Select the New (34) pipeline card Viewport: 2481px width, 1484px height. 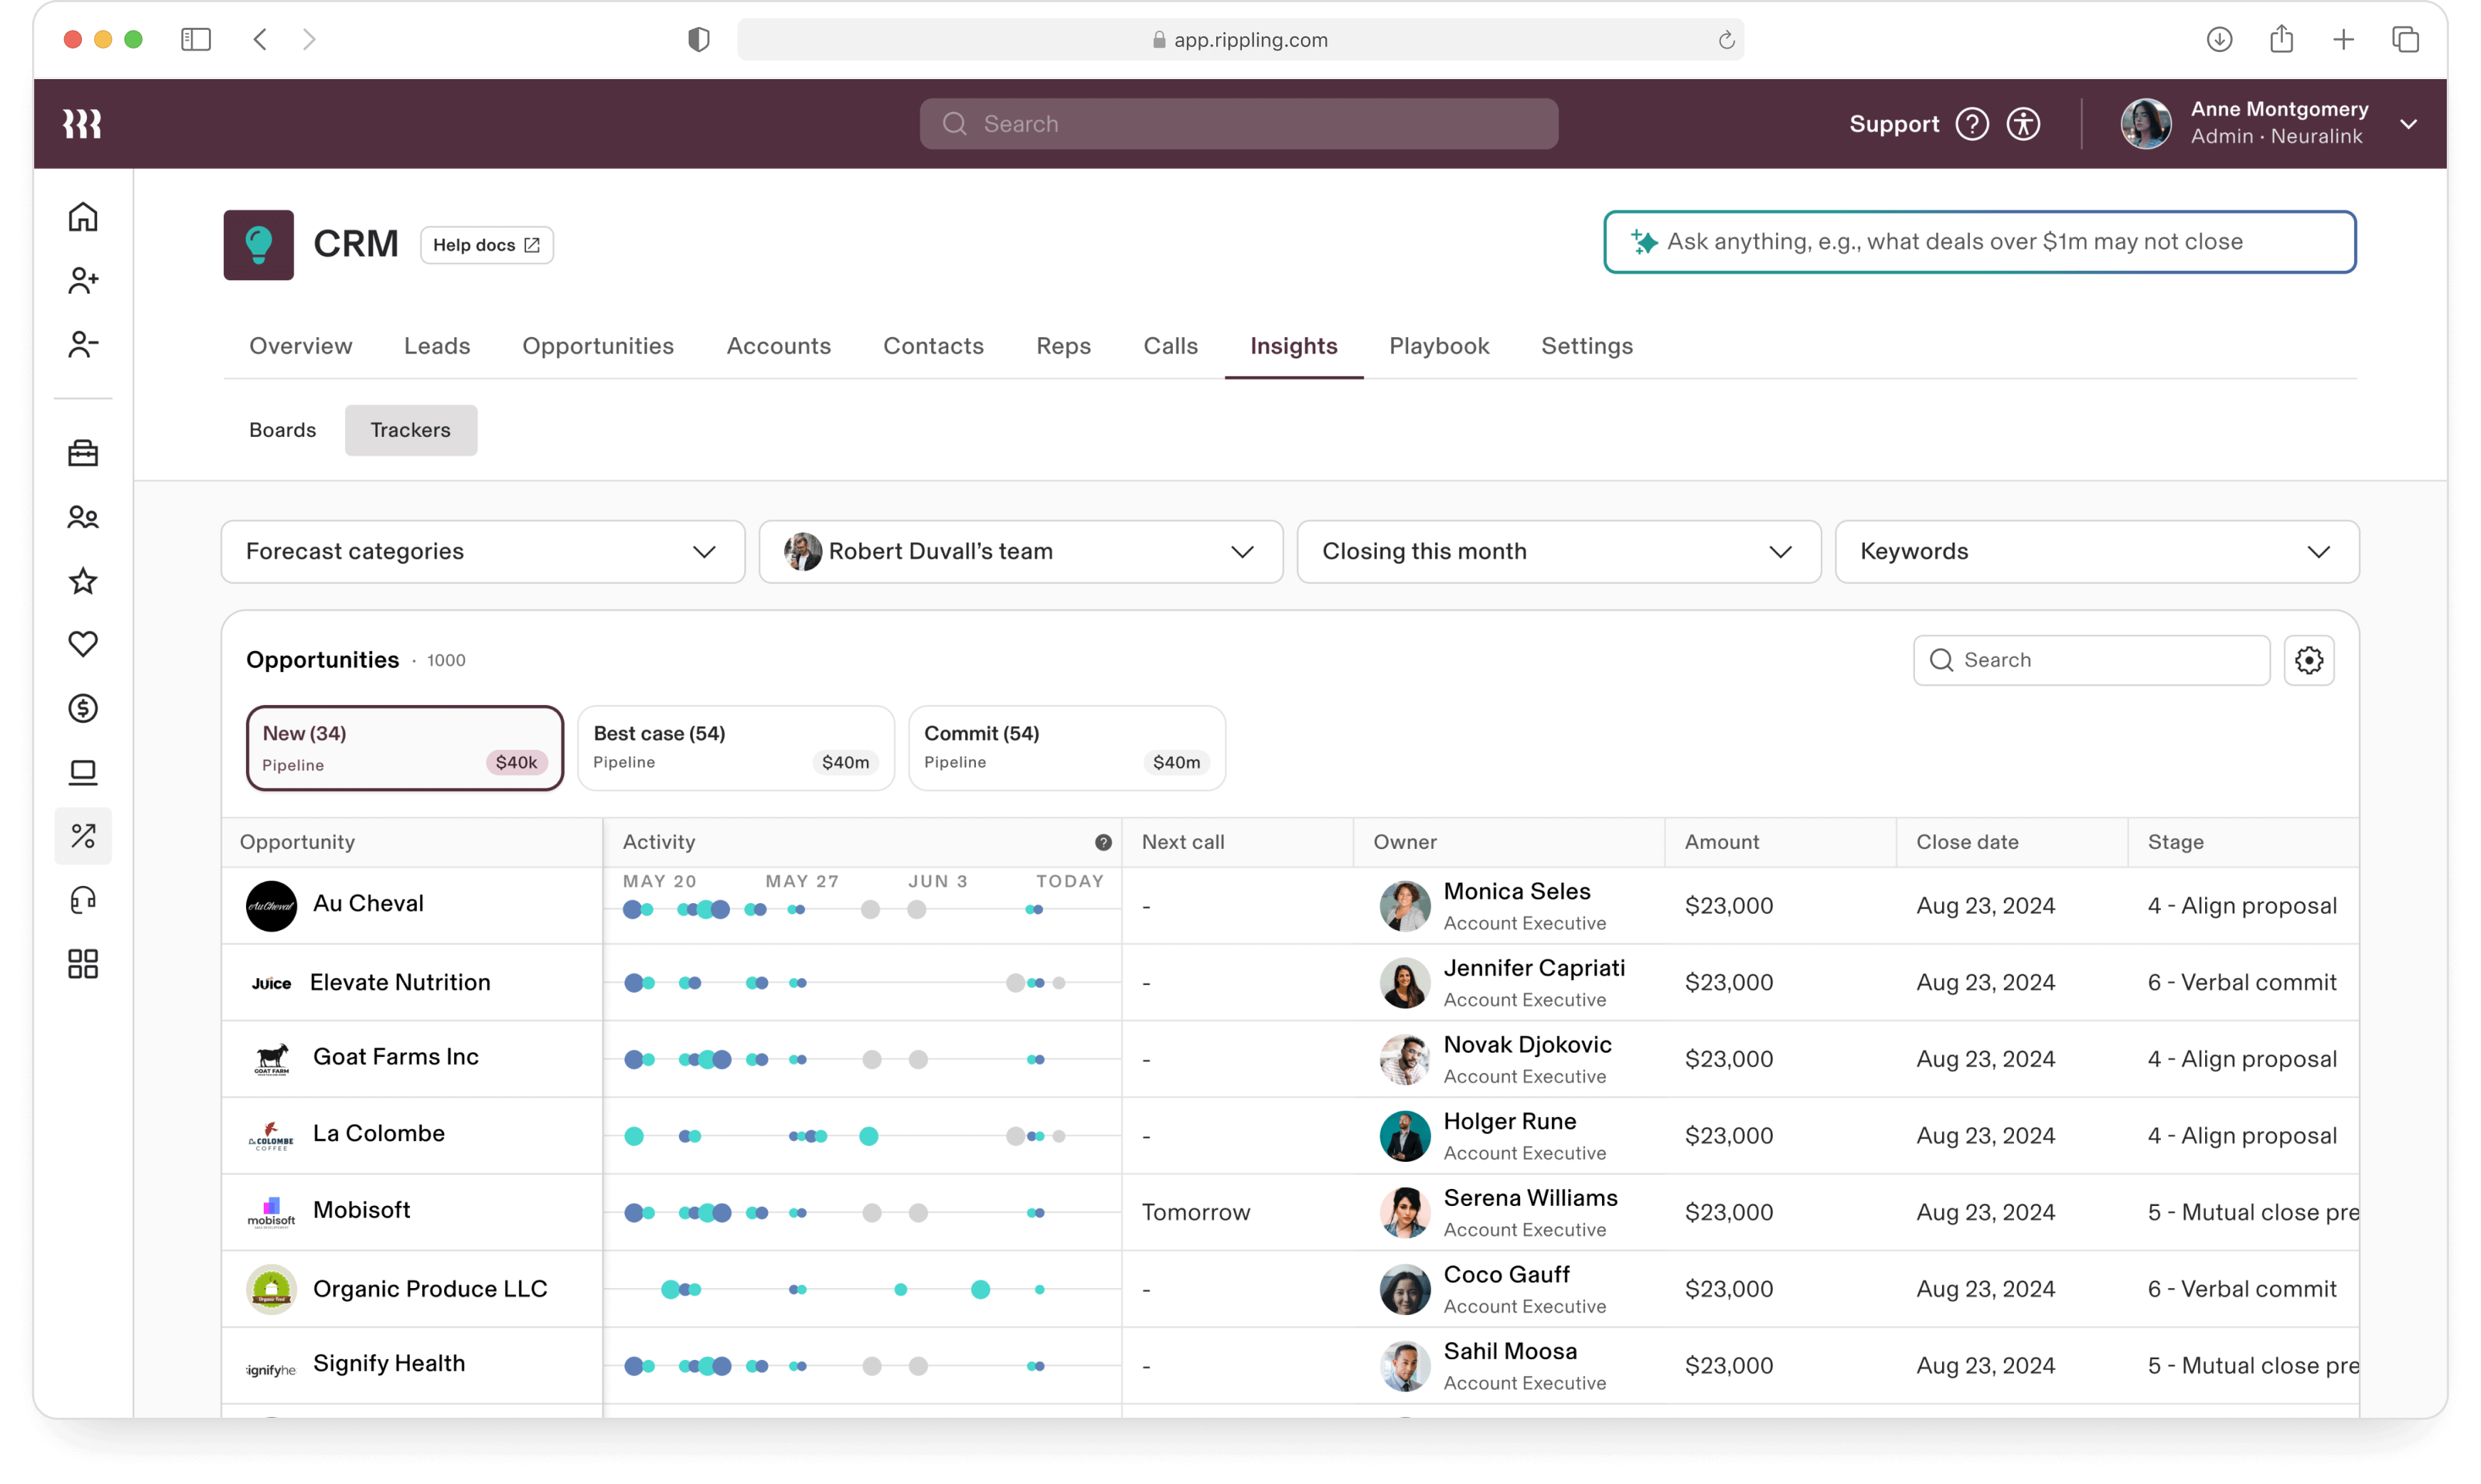[x=405, y=748]
